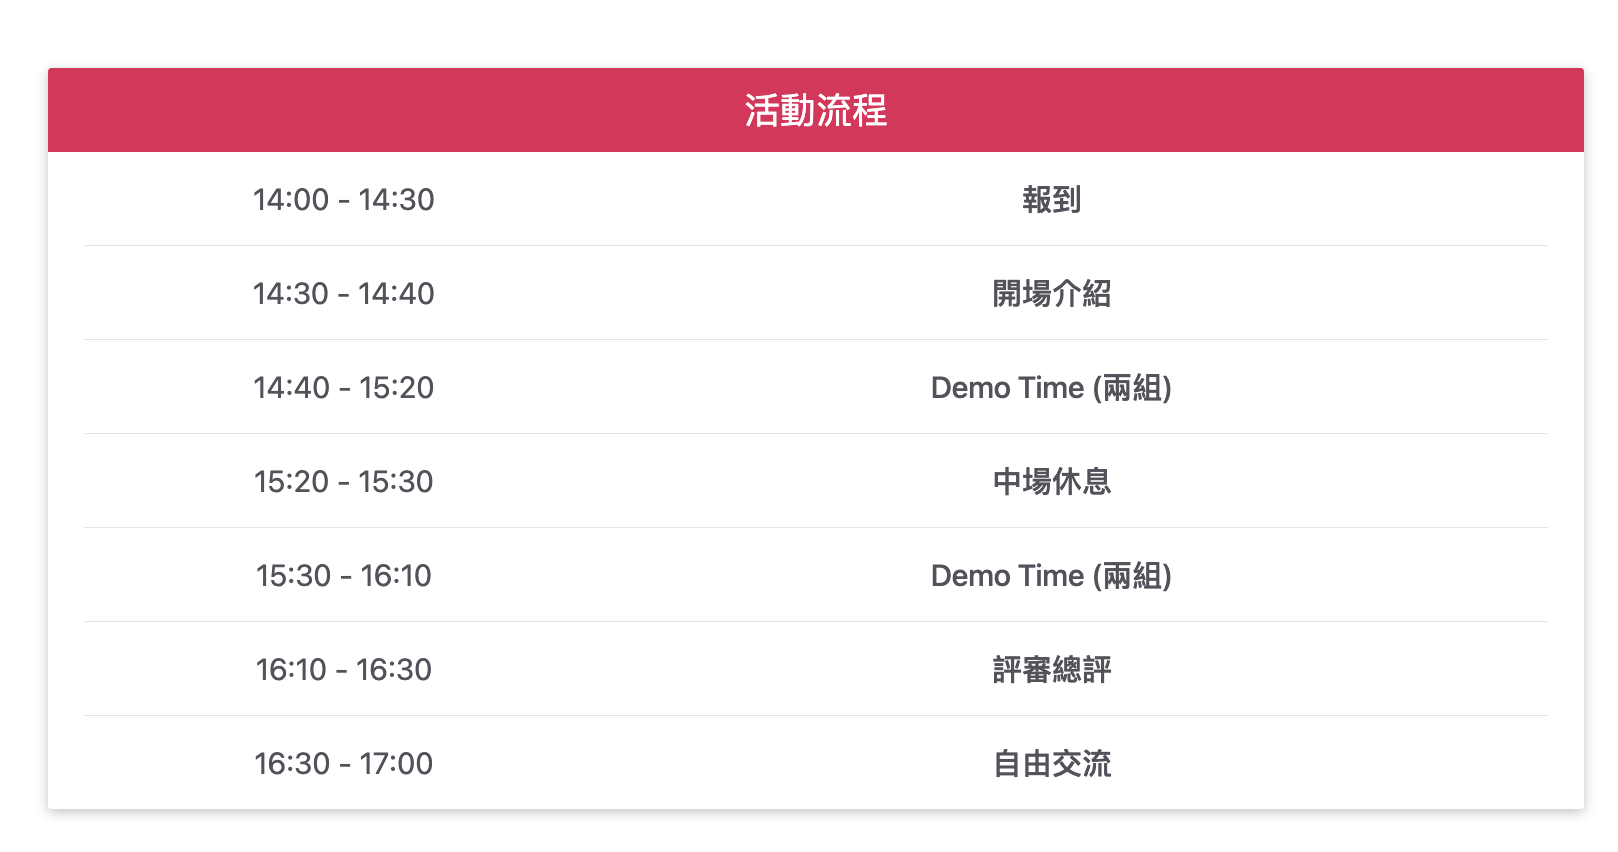This screenshot has width=1618, height=852.
Task: Click the 14:30 - 14:40 time slot
Action: (x=343, y=294)
